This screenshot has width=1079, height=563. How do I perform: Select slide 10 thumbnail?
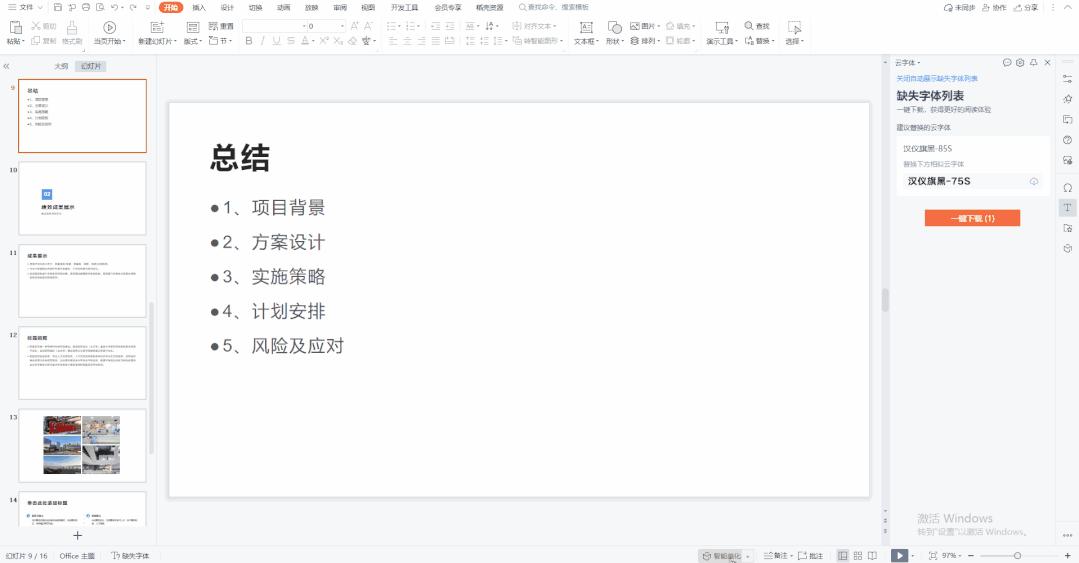(x=82, y=198)
